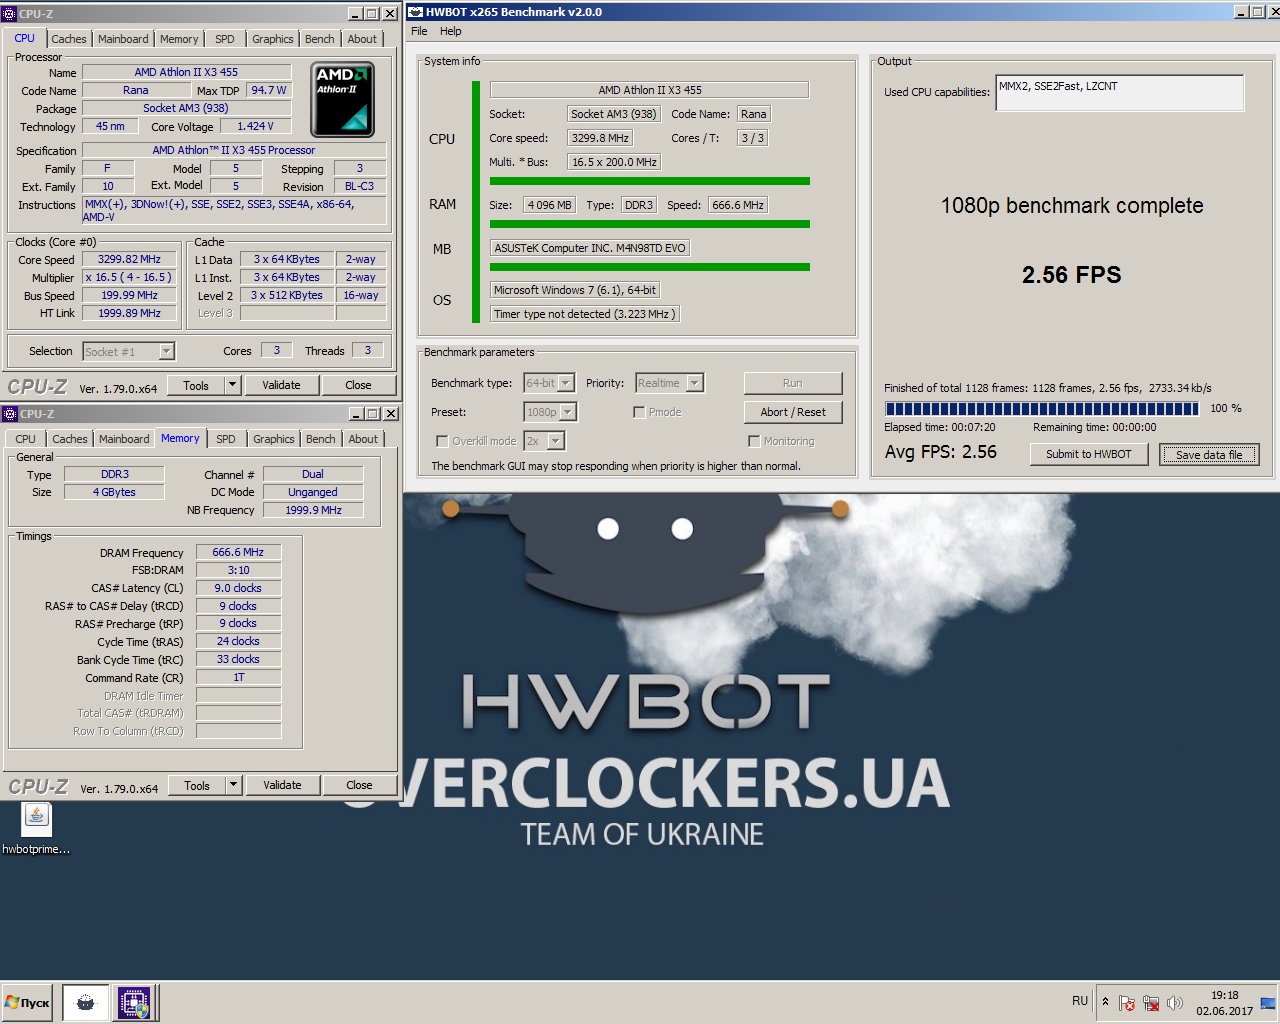The width and height of the screenshot is (1280, 1024).
Task: Expand the Tools arrow in the CPU-Z window showing the Memory tab
Action: coord(233,785)
